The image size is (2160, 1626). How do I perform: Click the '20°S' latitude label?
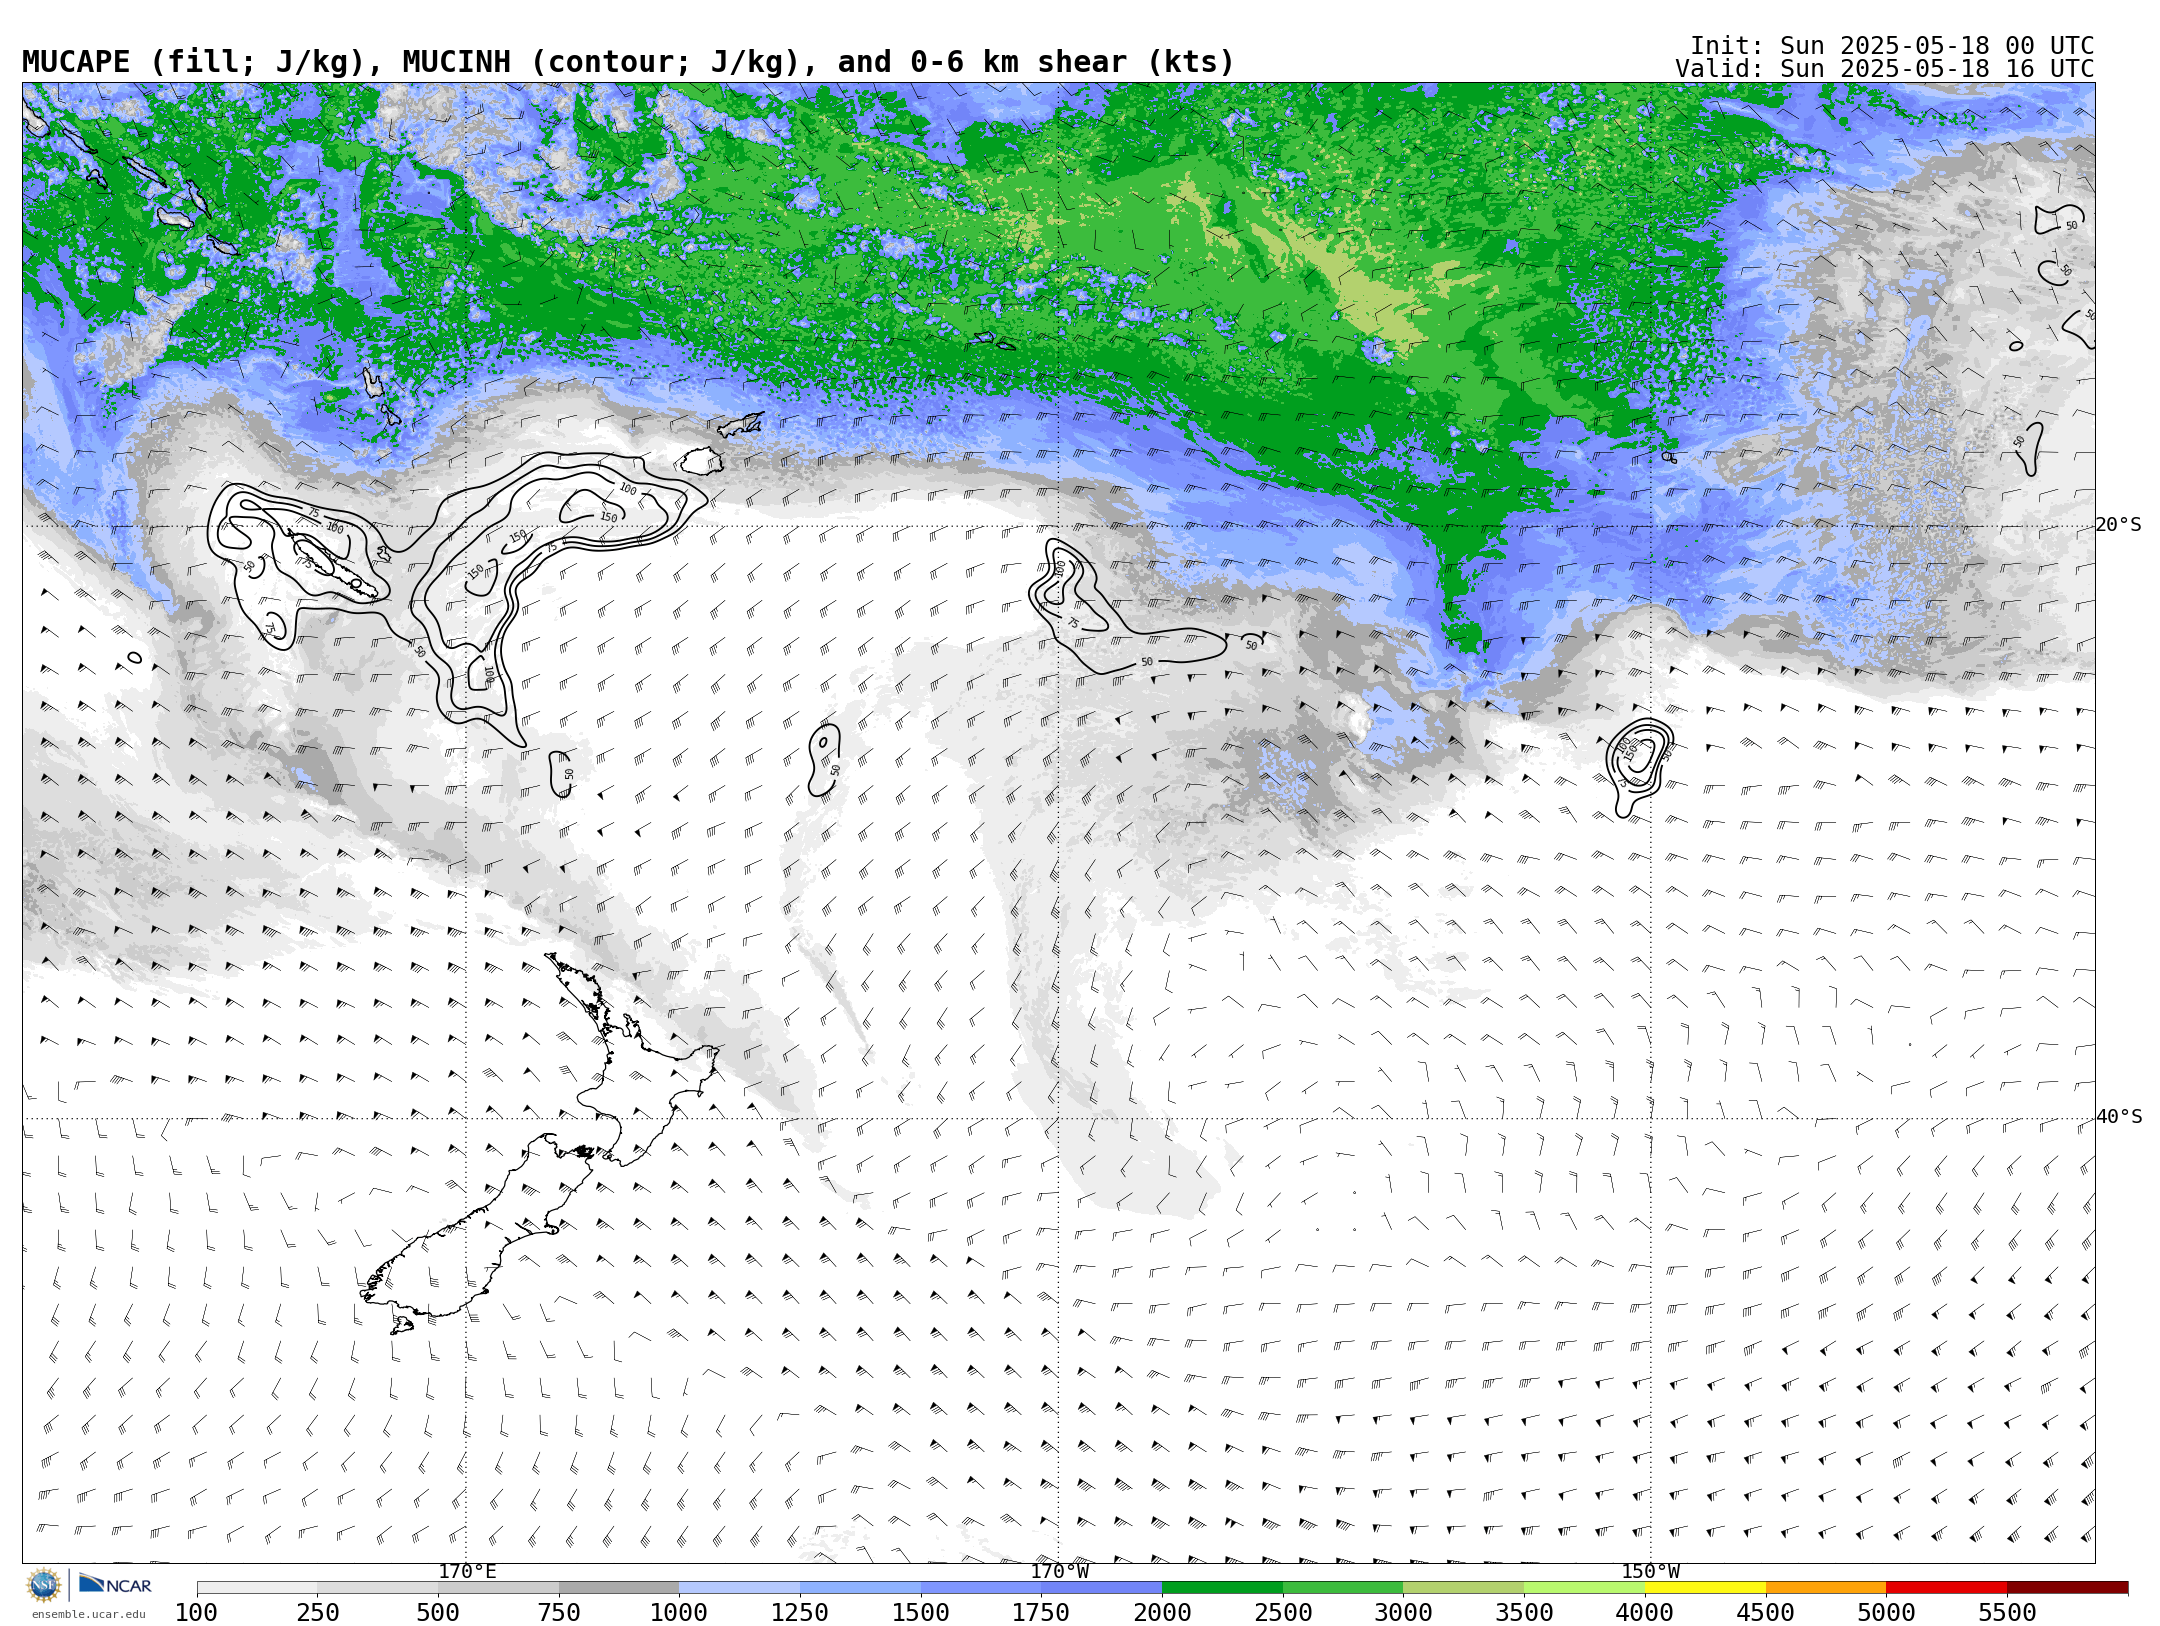(2118, 525)
